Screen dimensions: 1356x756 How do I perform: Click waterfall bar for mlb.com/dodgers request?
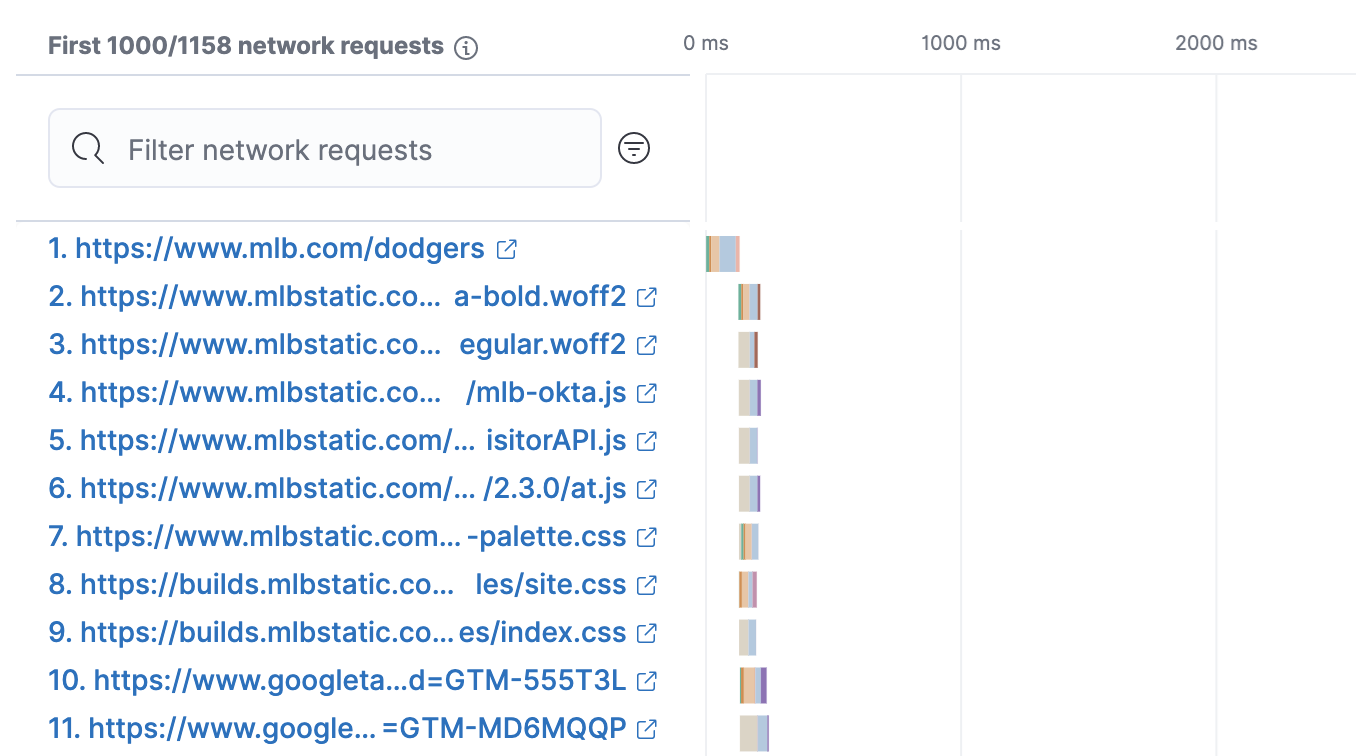723,254
